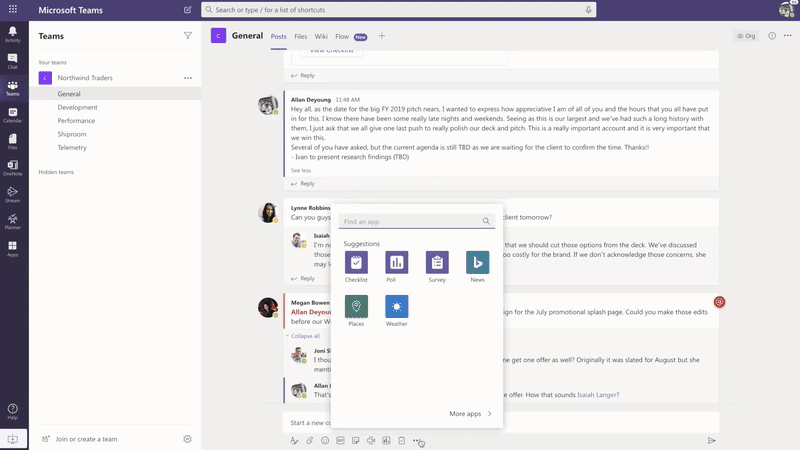This screenshot has width=800, height=450.
Task: Select the News app
Action: (478, 267)
